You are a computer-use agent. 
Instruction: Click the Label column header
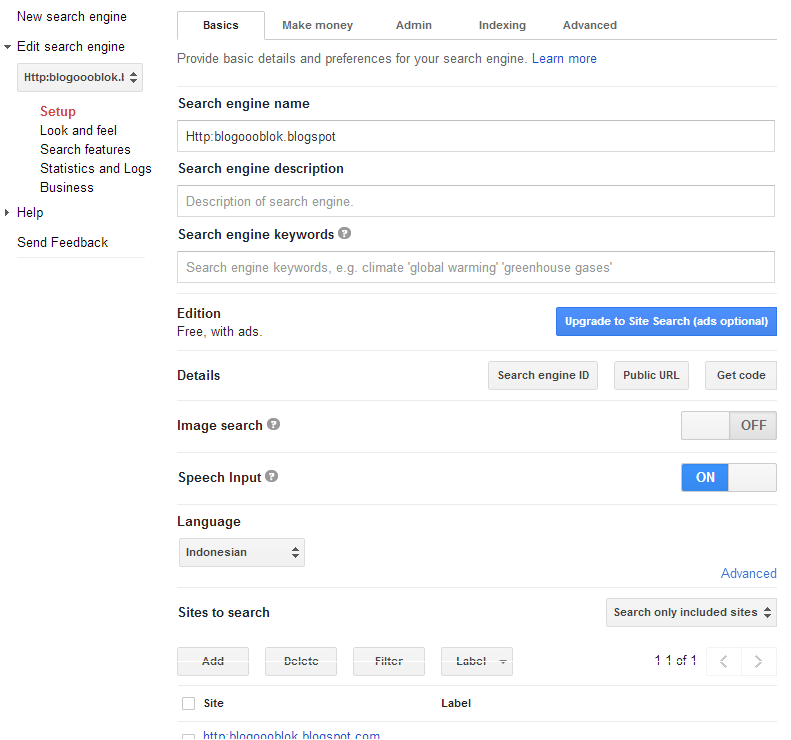[456, 703]
